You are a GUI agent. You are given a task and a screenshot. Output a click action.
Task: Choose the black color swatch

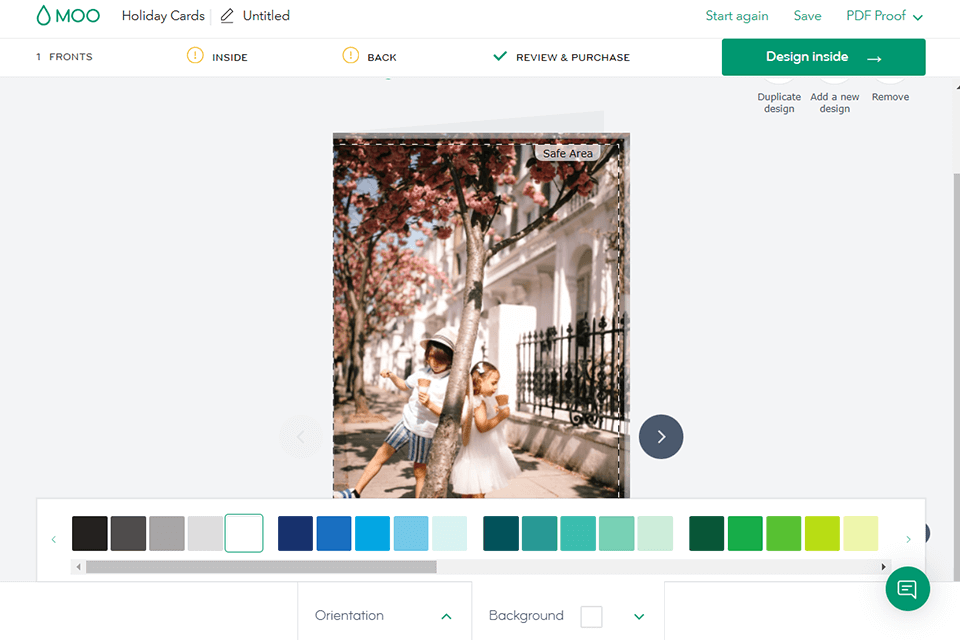coord(89,533)
